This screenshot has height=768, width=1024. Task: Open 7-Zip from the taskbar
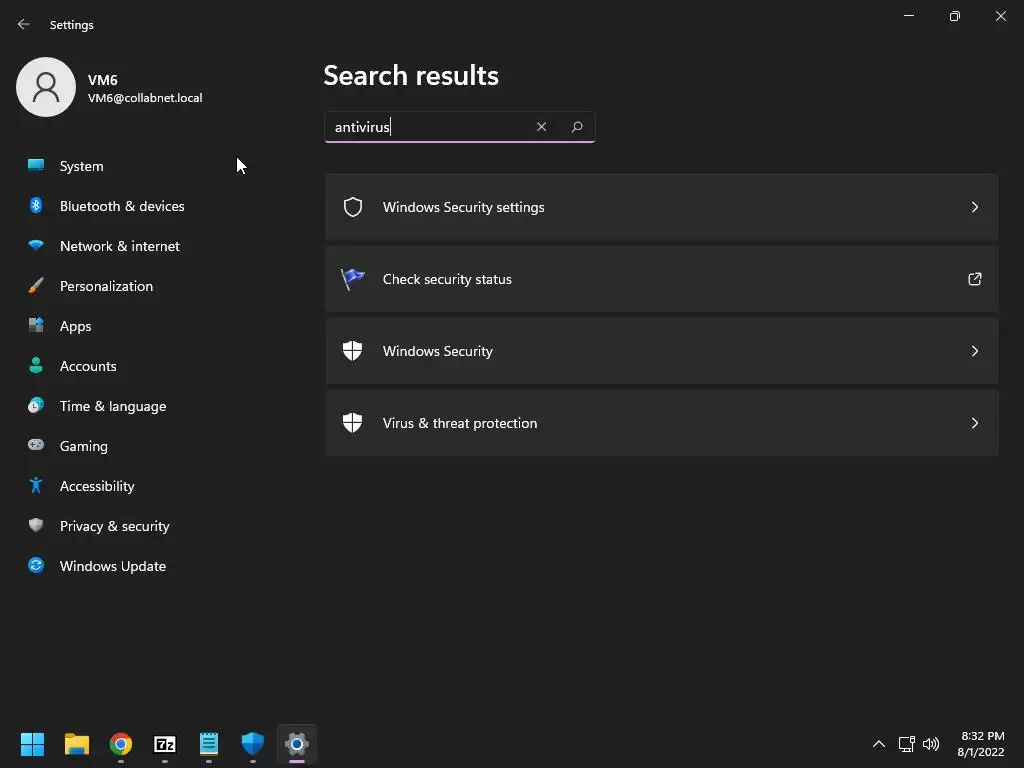(165, 744)
